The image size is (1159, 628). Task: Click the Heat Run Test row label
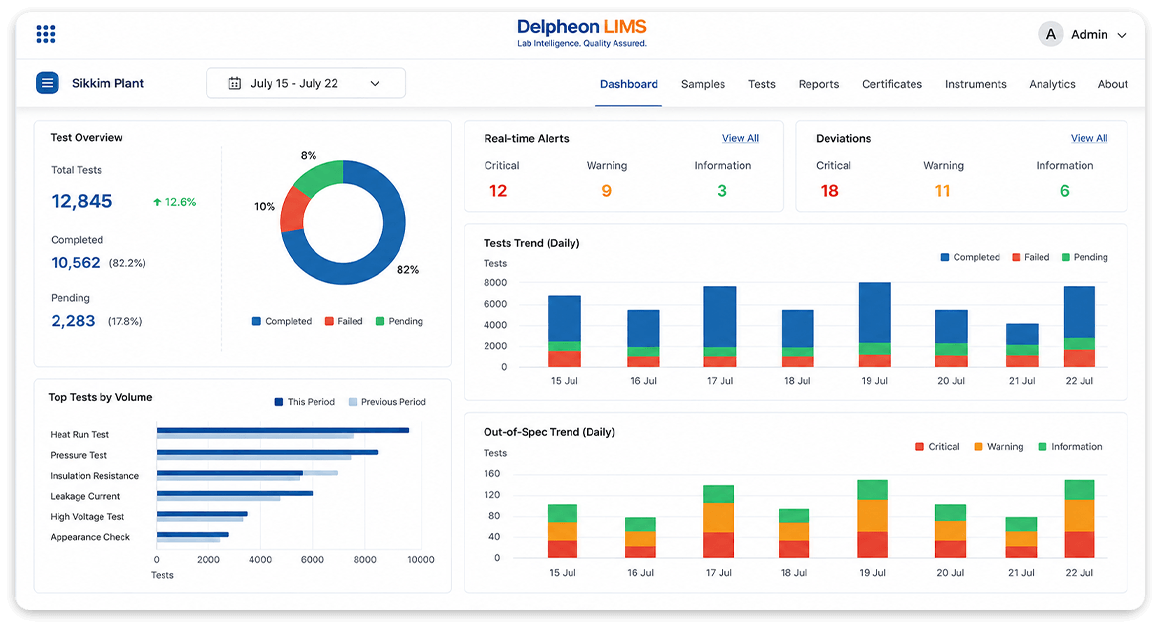pyautogui.click(x=79, y=434)
